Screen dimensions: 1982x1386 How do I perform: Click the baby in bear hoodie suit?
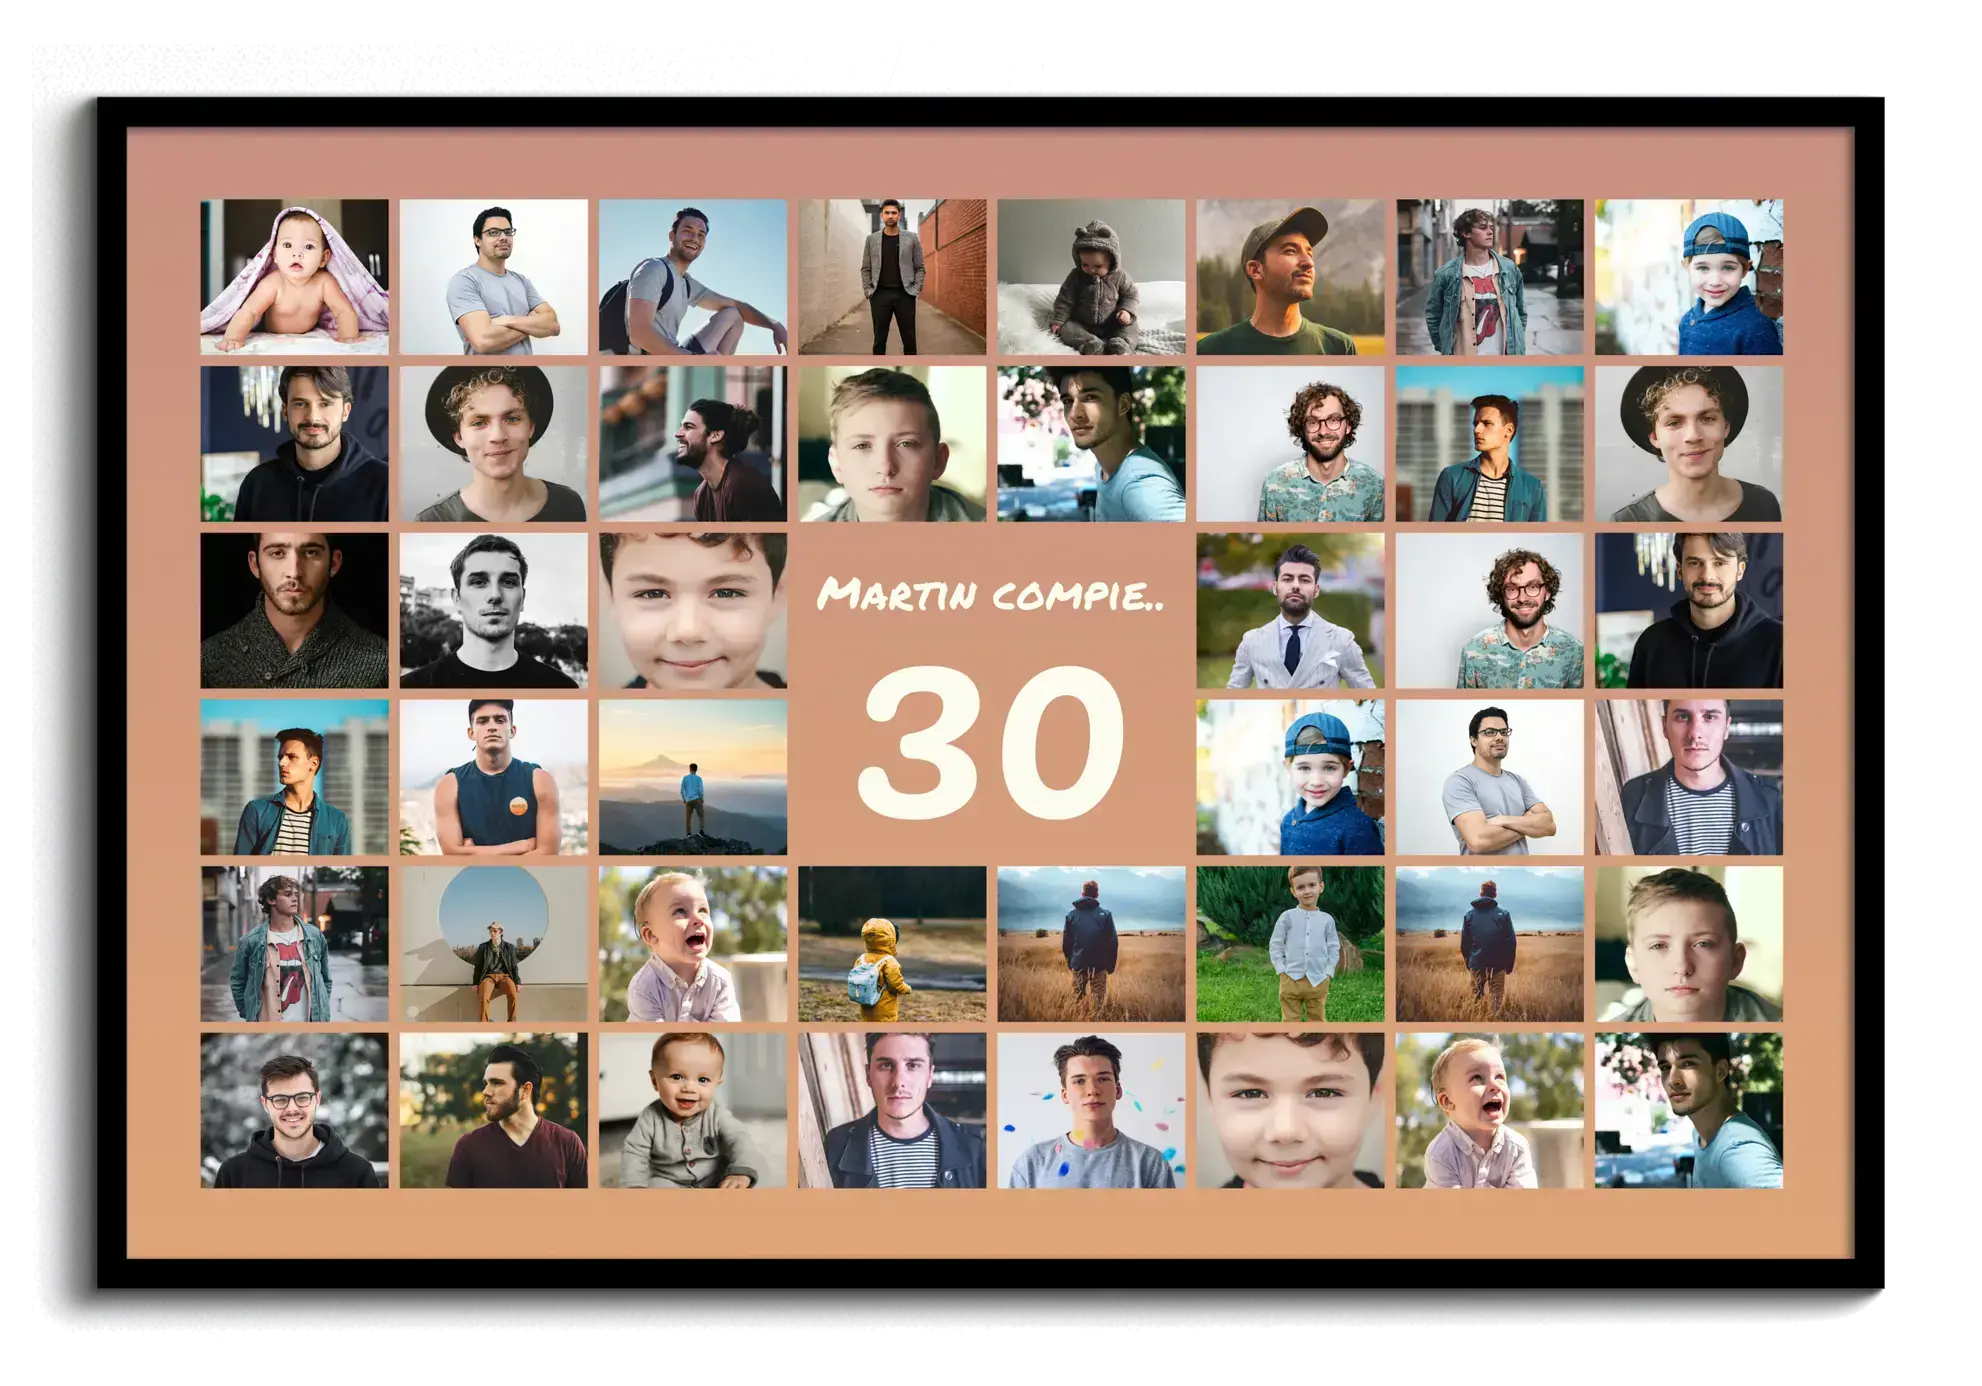[x=1090, y=277]
